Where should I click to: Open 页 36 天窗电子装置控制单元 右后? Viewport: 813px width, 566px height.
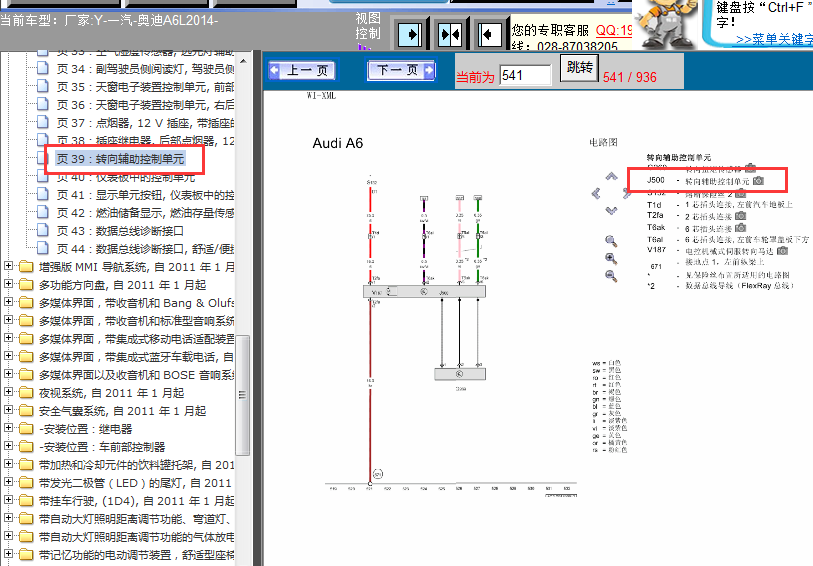pyautogui.click(x=145, y=105)
